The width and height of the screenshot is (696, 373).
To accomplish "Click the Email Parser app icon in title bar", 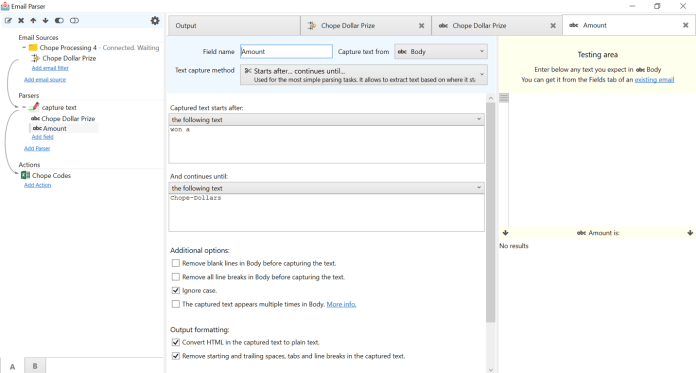I will [x=5, y=6].
